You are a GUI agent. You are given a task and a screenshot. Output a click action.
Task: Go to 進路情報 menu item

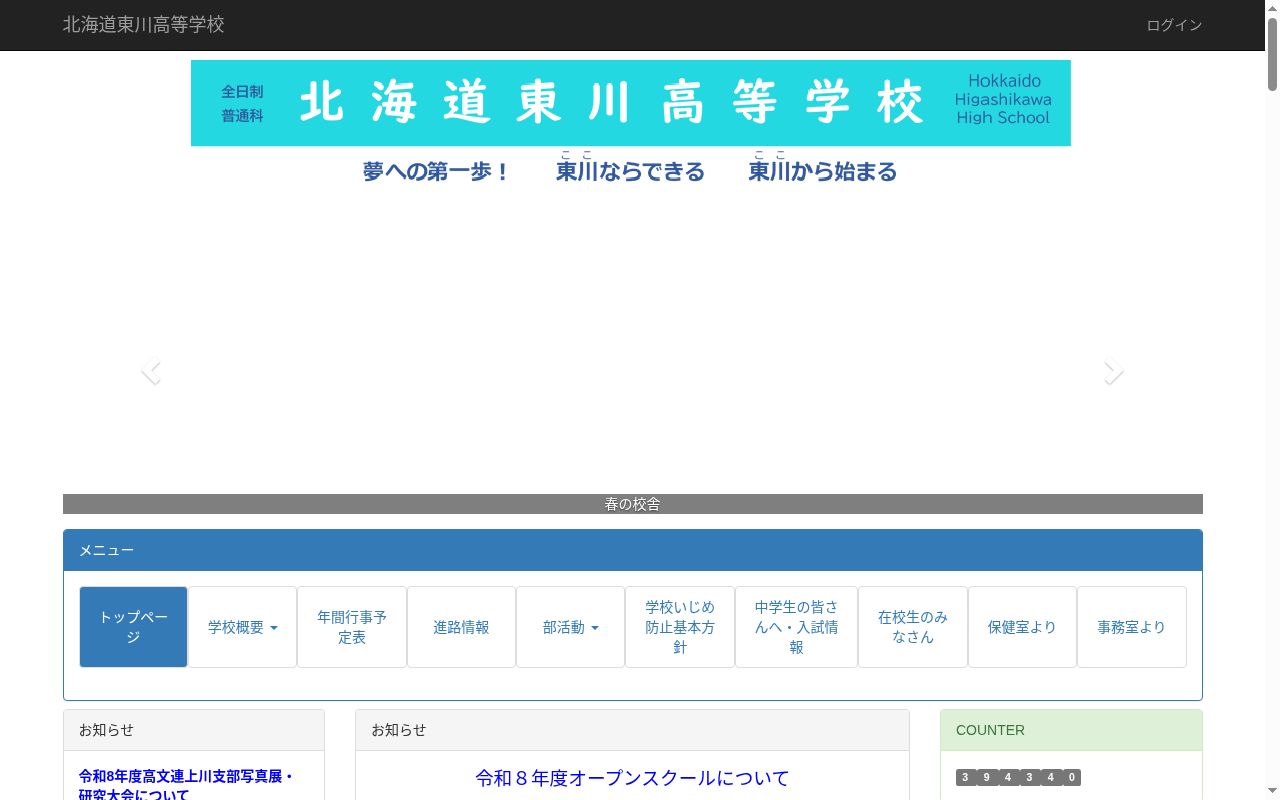pyautogui.click(x=461, y=627)
